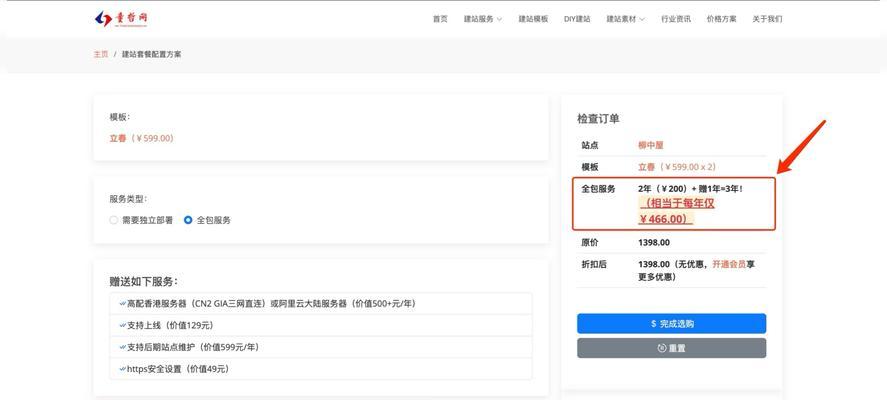This screenshot has width=887, height=400.
Task: Click the 2年 (¥200) + 赠1年=3年 text
Action: point(690,188)
